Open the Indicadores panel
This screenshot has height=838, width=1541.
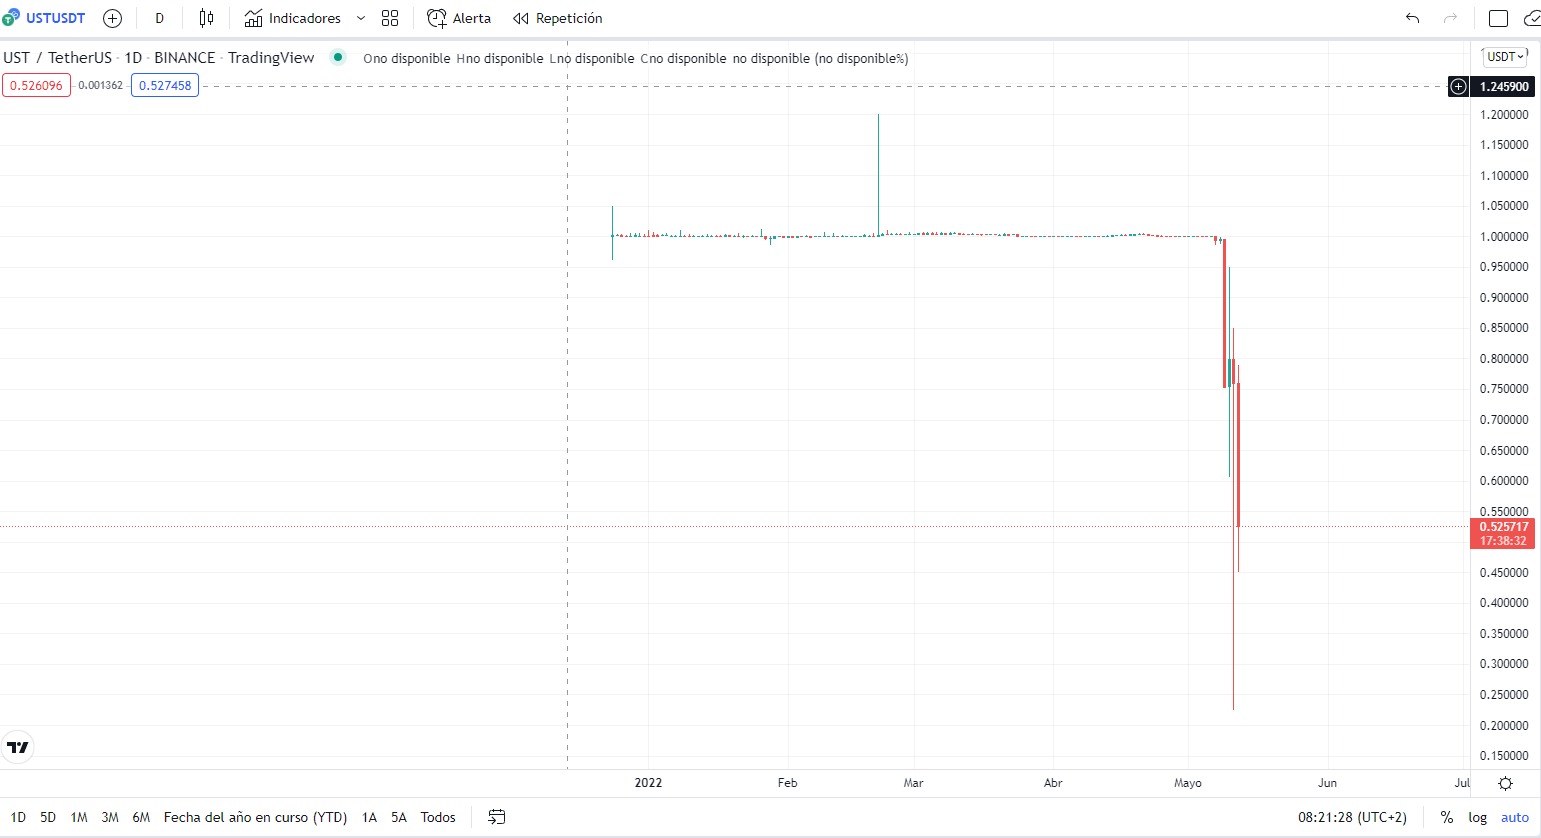tap(292, 18)
